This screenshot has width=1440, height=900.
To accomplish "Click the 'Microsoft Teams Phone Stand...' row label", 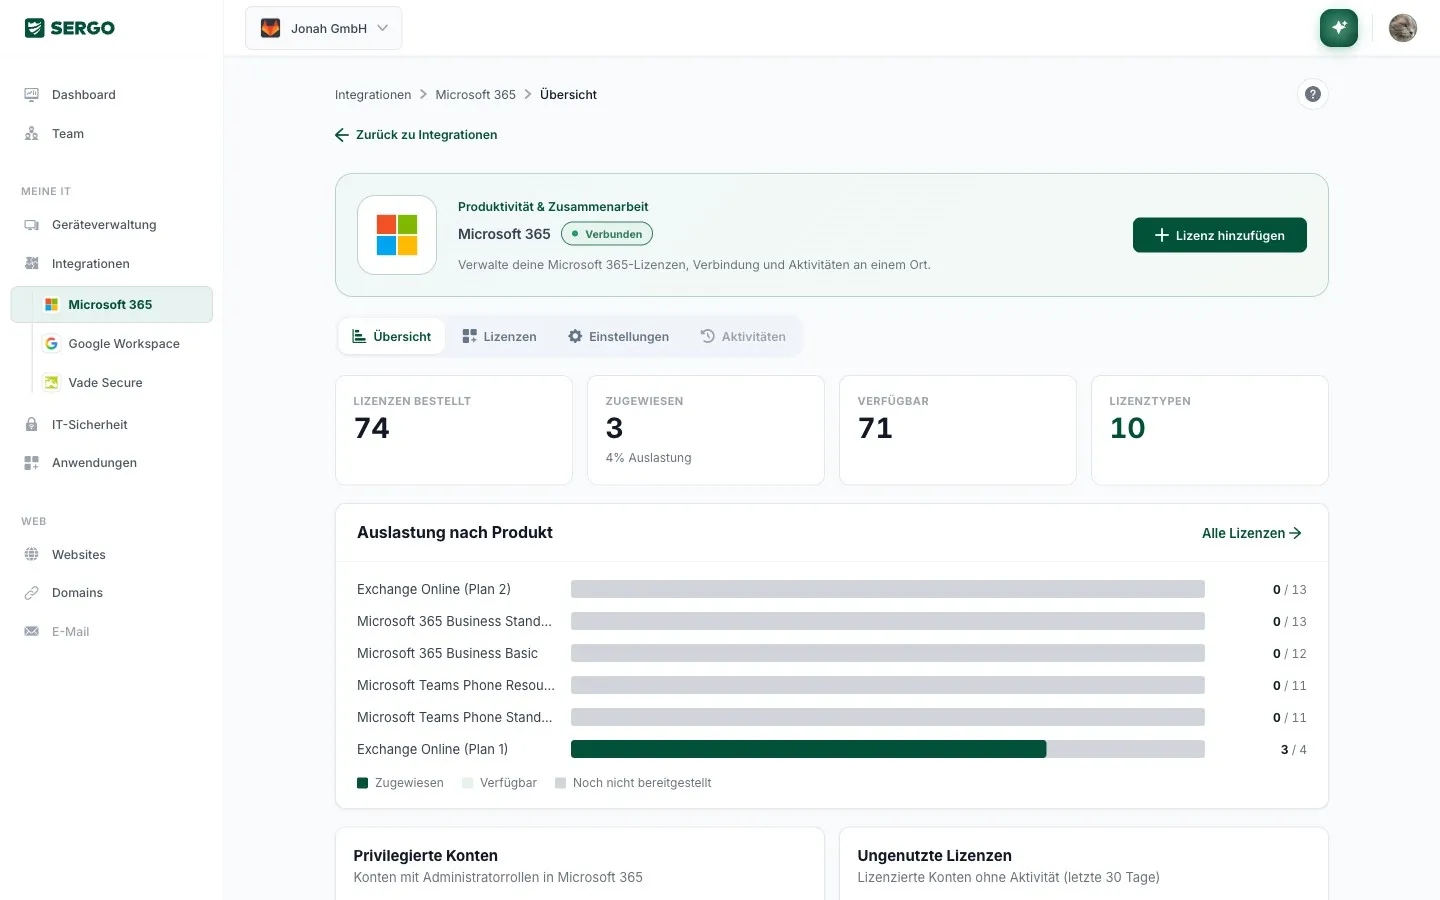I will coord(455,717).
